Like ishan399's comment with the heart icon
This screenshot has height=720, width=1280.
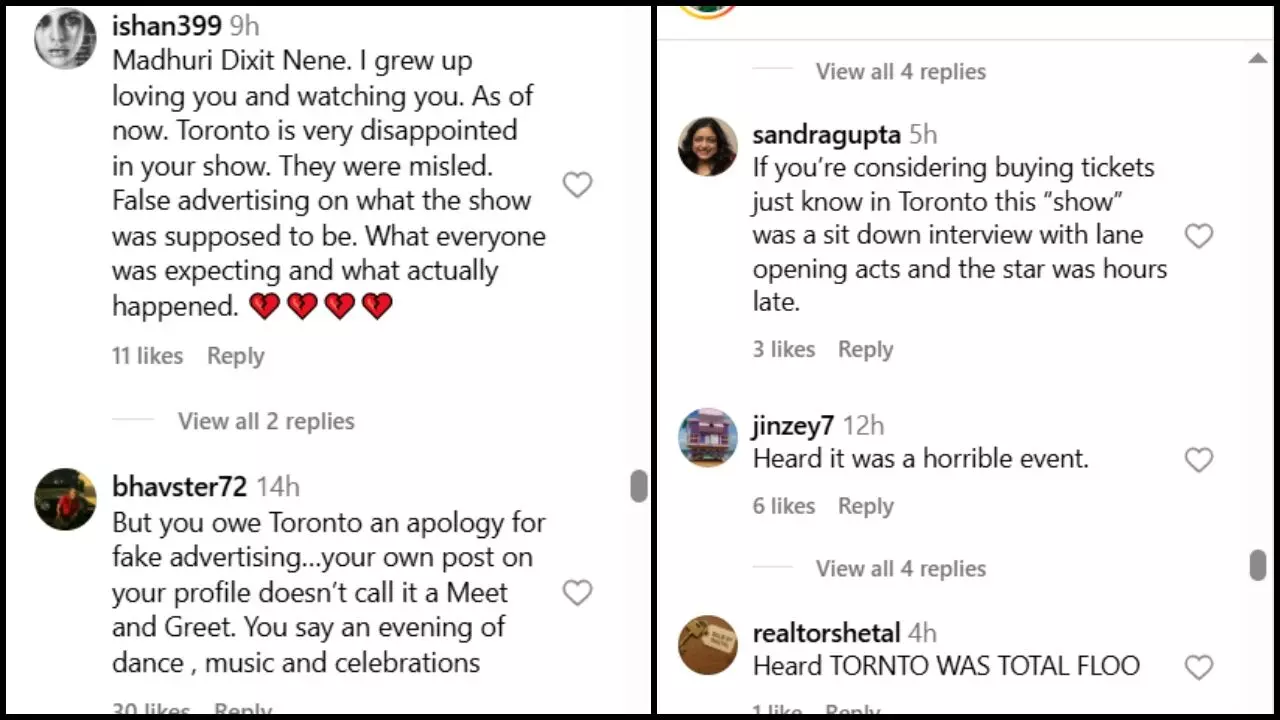[x=577, y=185]
